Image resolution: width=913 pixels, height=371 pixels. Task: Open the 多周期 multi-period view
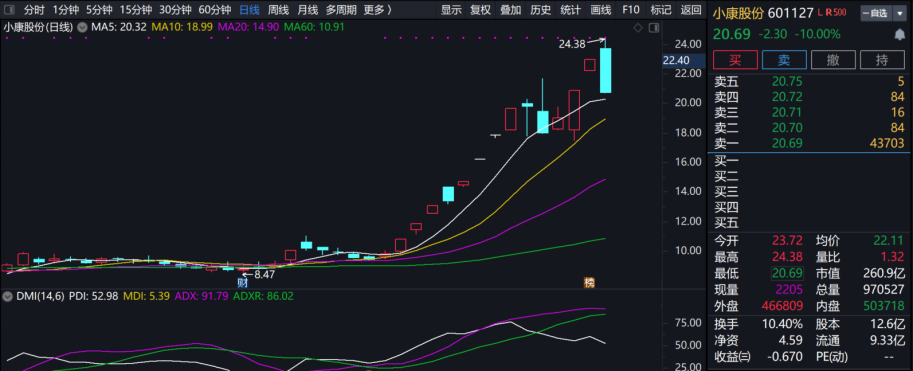[341, 10]
